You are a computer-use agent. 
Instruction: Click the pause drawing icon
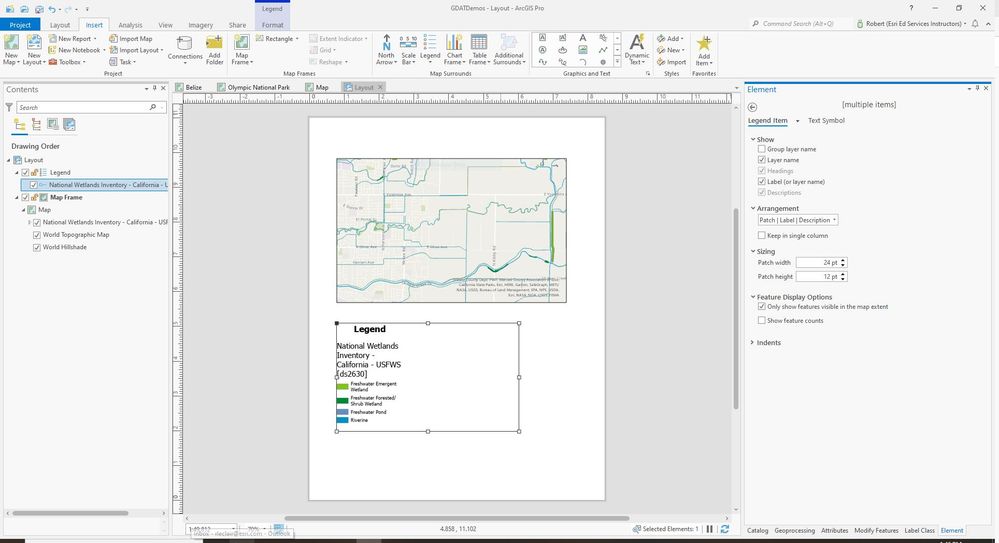710,529
